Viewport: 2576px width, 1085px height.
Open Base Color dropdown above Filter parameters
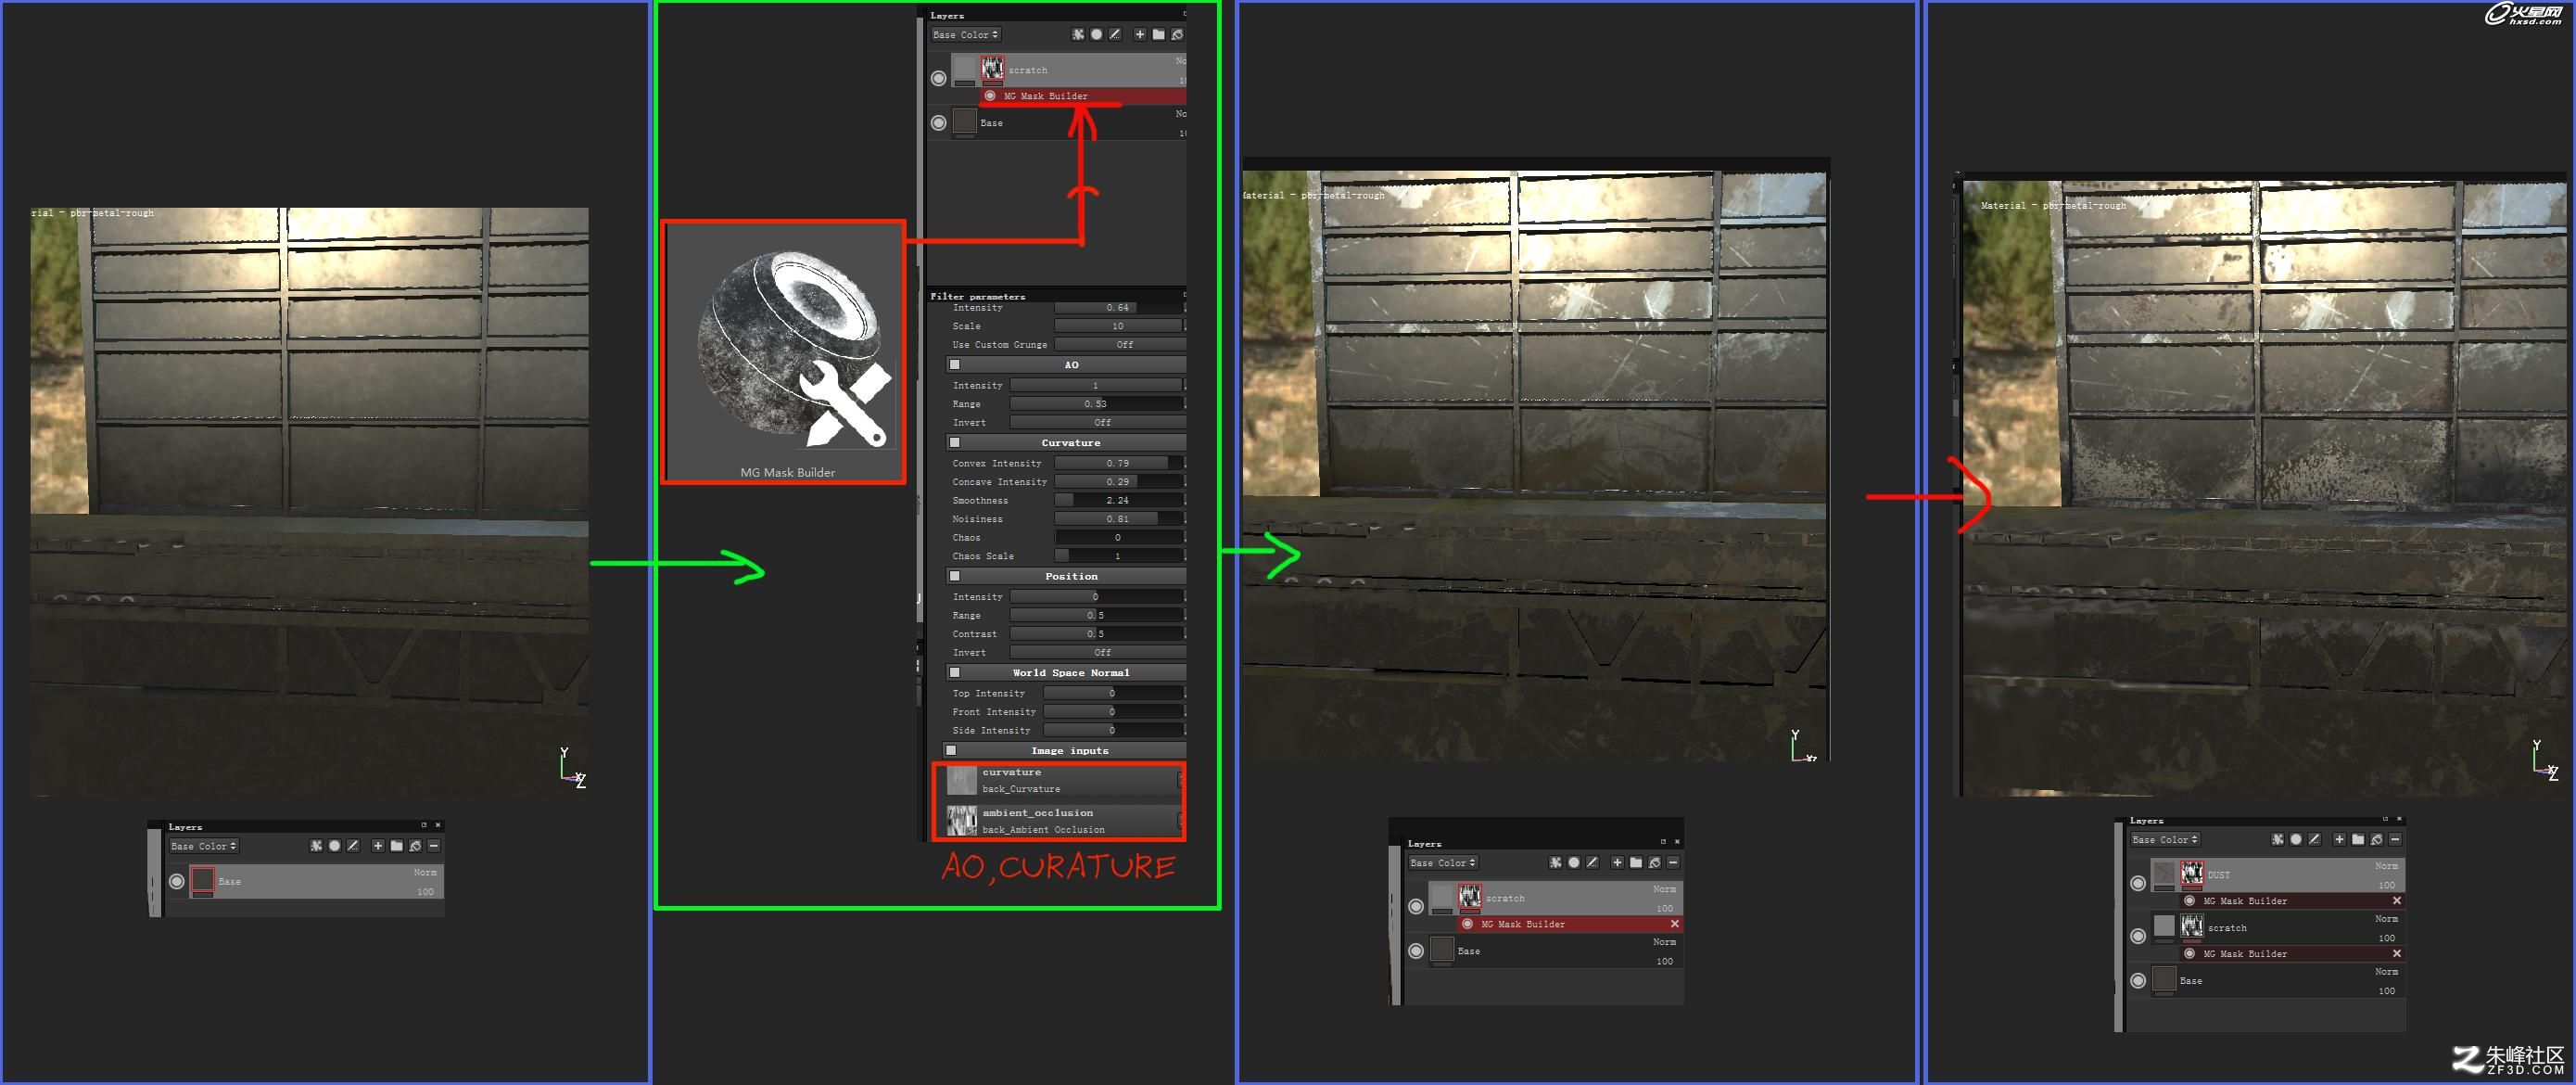[x=965, y=34]
